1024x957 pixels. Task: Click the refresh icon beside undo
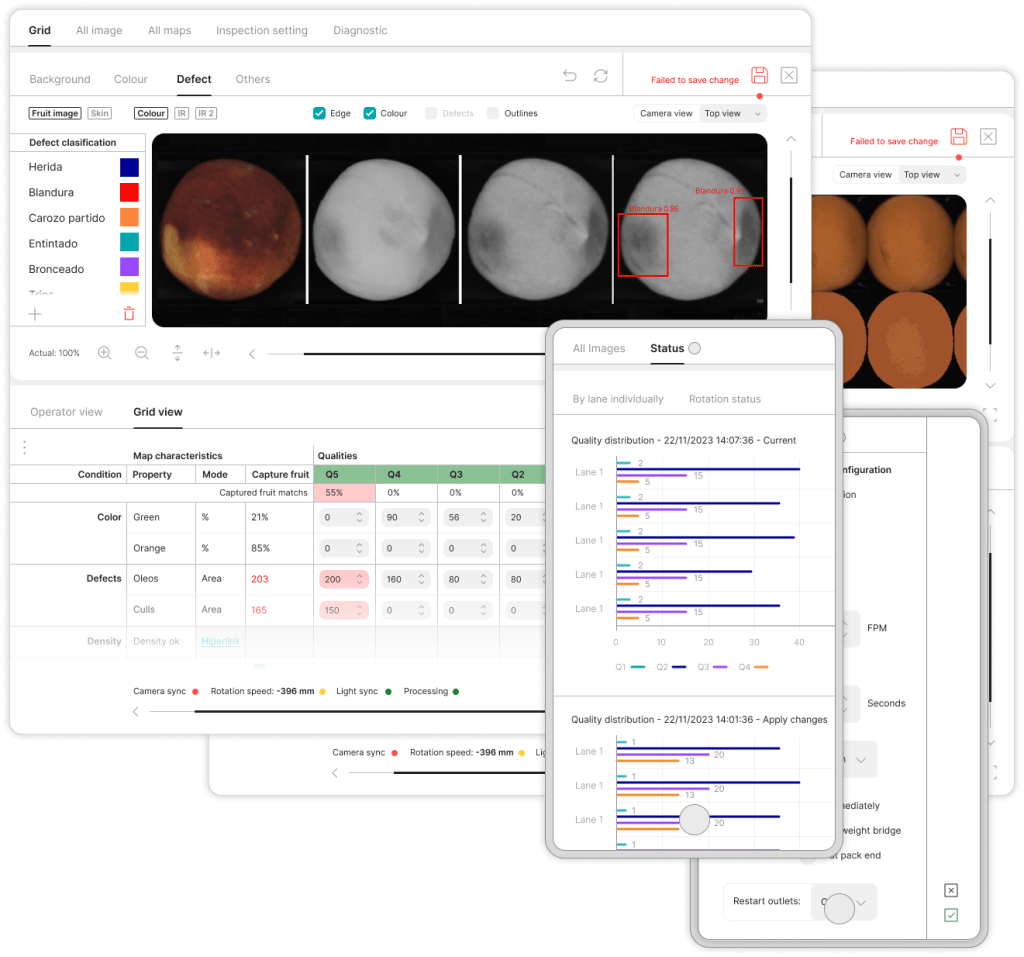600,76
